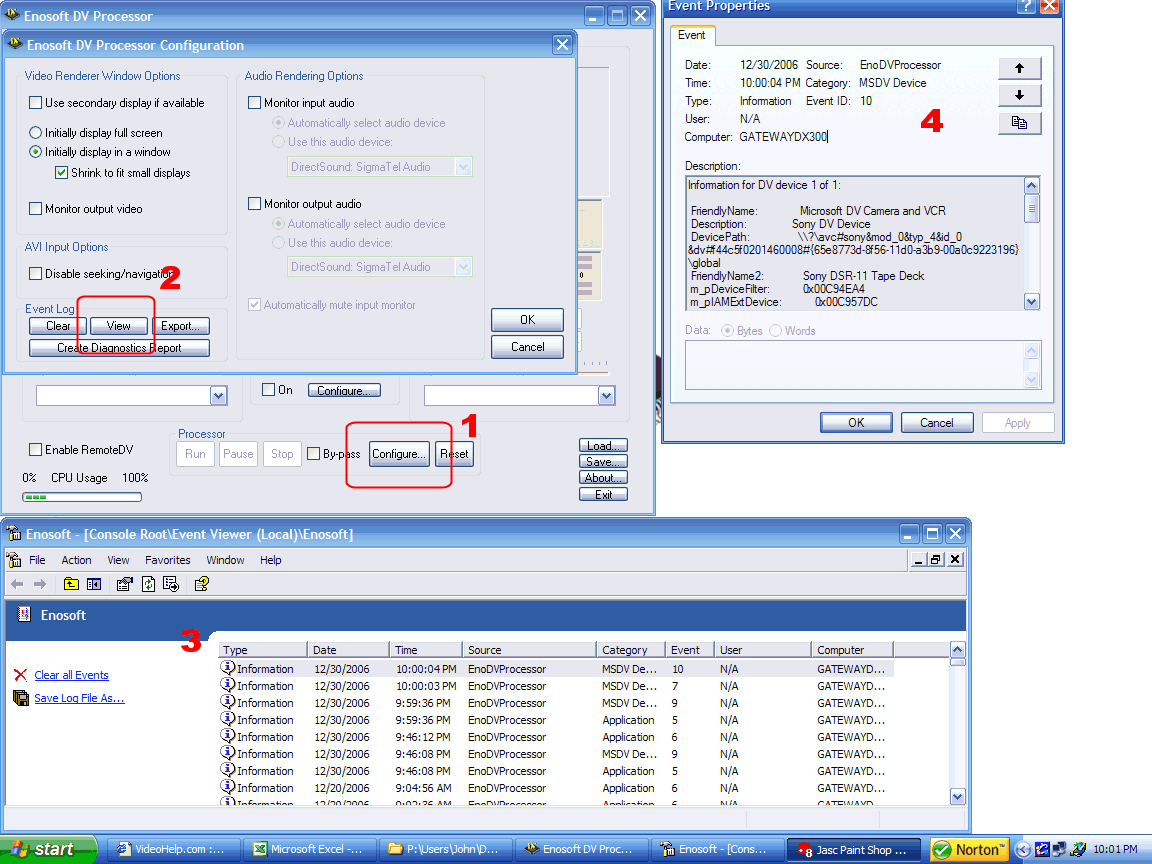1152x864 pixels.
Task: Click the CPU Usage progress bar
Action: [x=82, y=497]
